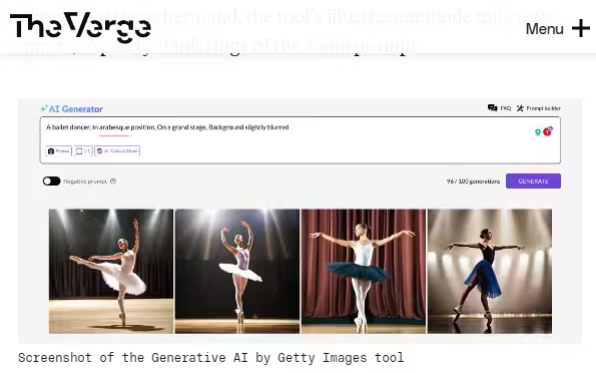The image size is (596, 373).
Task: Select the Photos camera chip
Action: (59, 151)
